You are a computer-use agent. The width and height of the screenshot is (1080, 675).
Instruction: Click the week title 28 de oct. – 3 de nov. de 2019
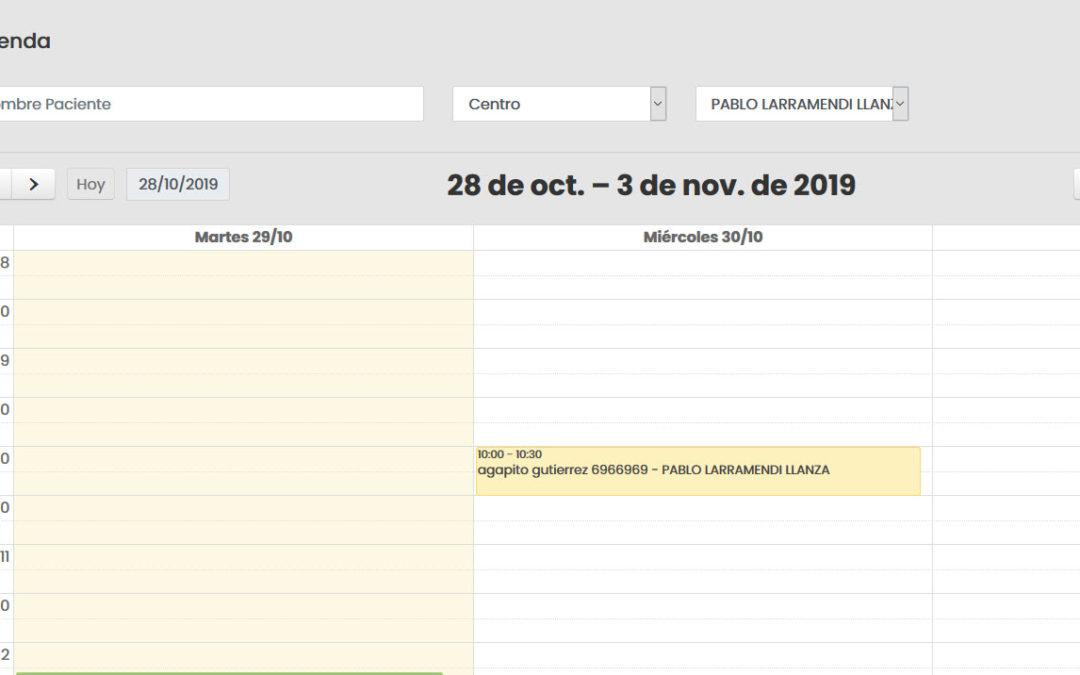point(651,185)
